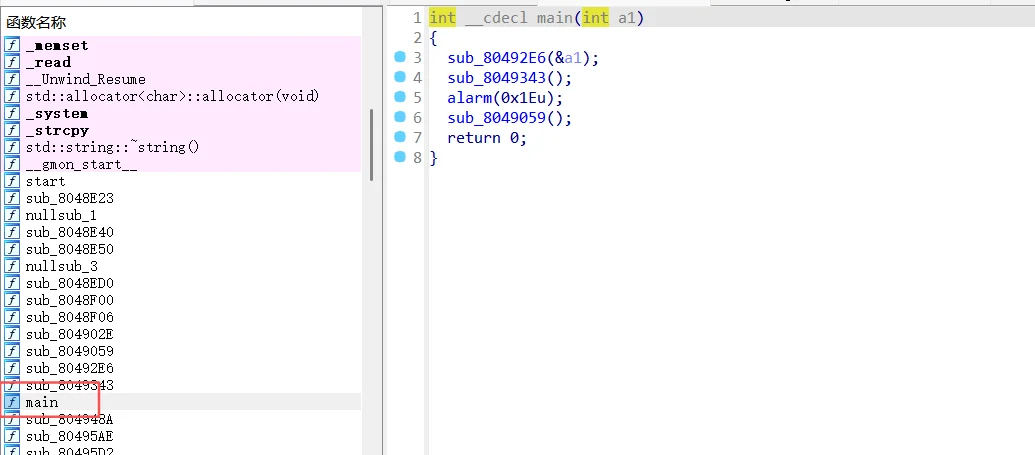Click the function icon beside sub_8048F06 in list
The width and height of the screenshot is (1035, 455).
point(12,317)
